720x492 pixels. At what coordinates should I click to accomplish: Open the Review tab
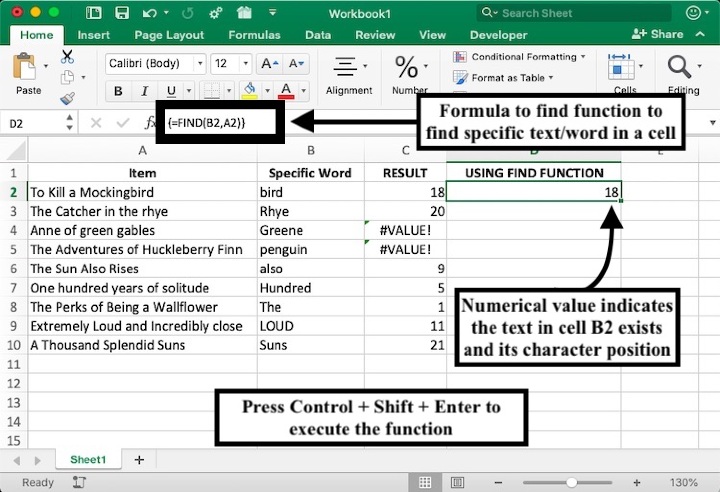tap(375, 35)
